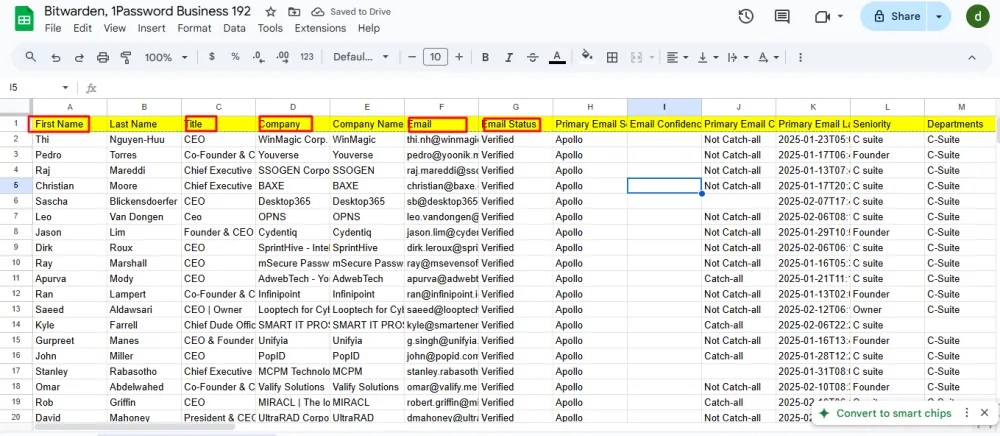The width and height of the screenshot is (1000, 436).
Task: Open vertical align dropdown
Action: point(708,57)
